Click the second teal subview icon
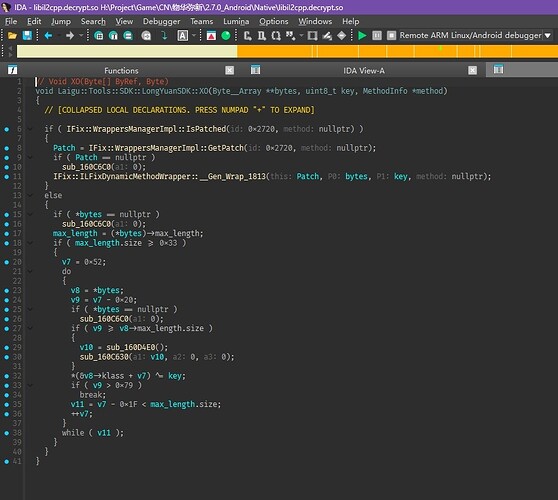 [x=113, y=36]
